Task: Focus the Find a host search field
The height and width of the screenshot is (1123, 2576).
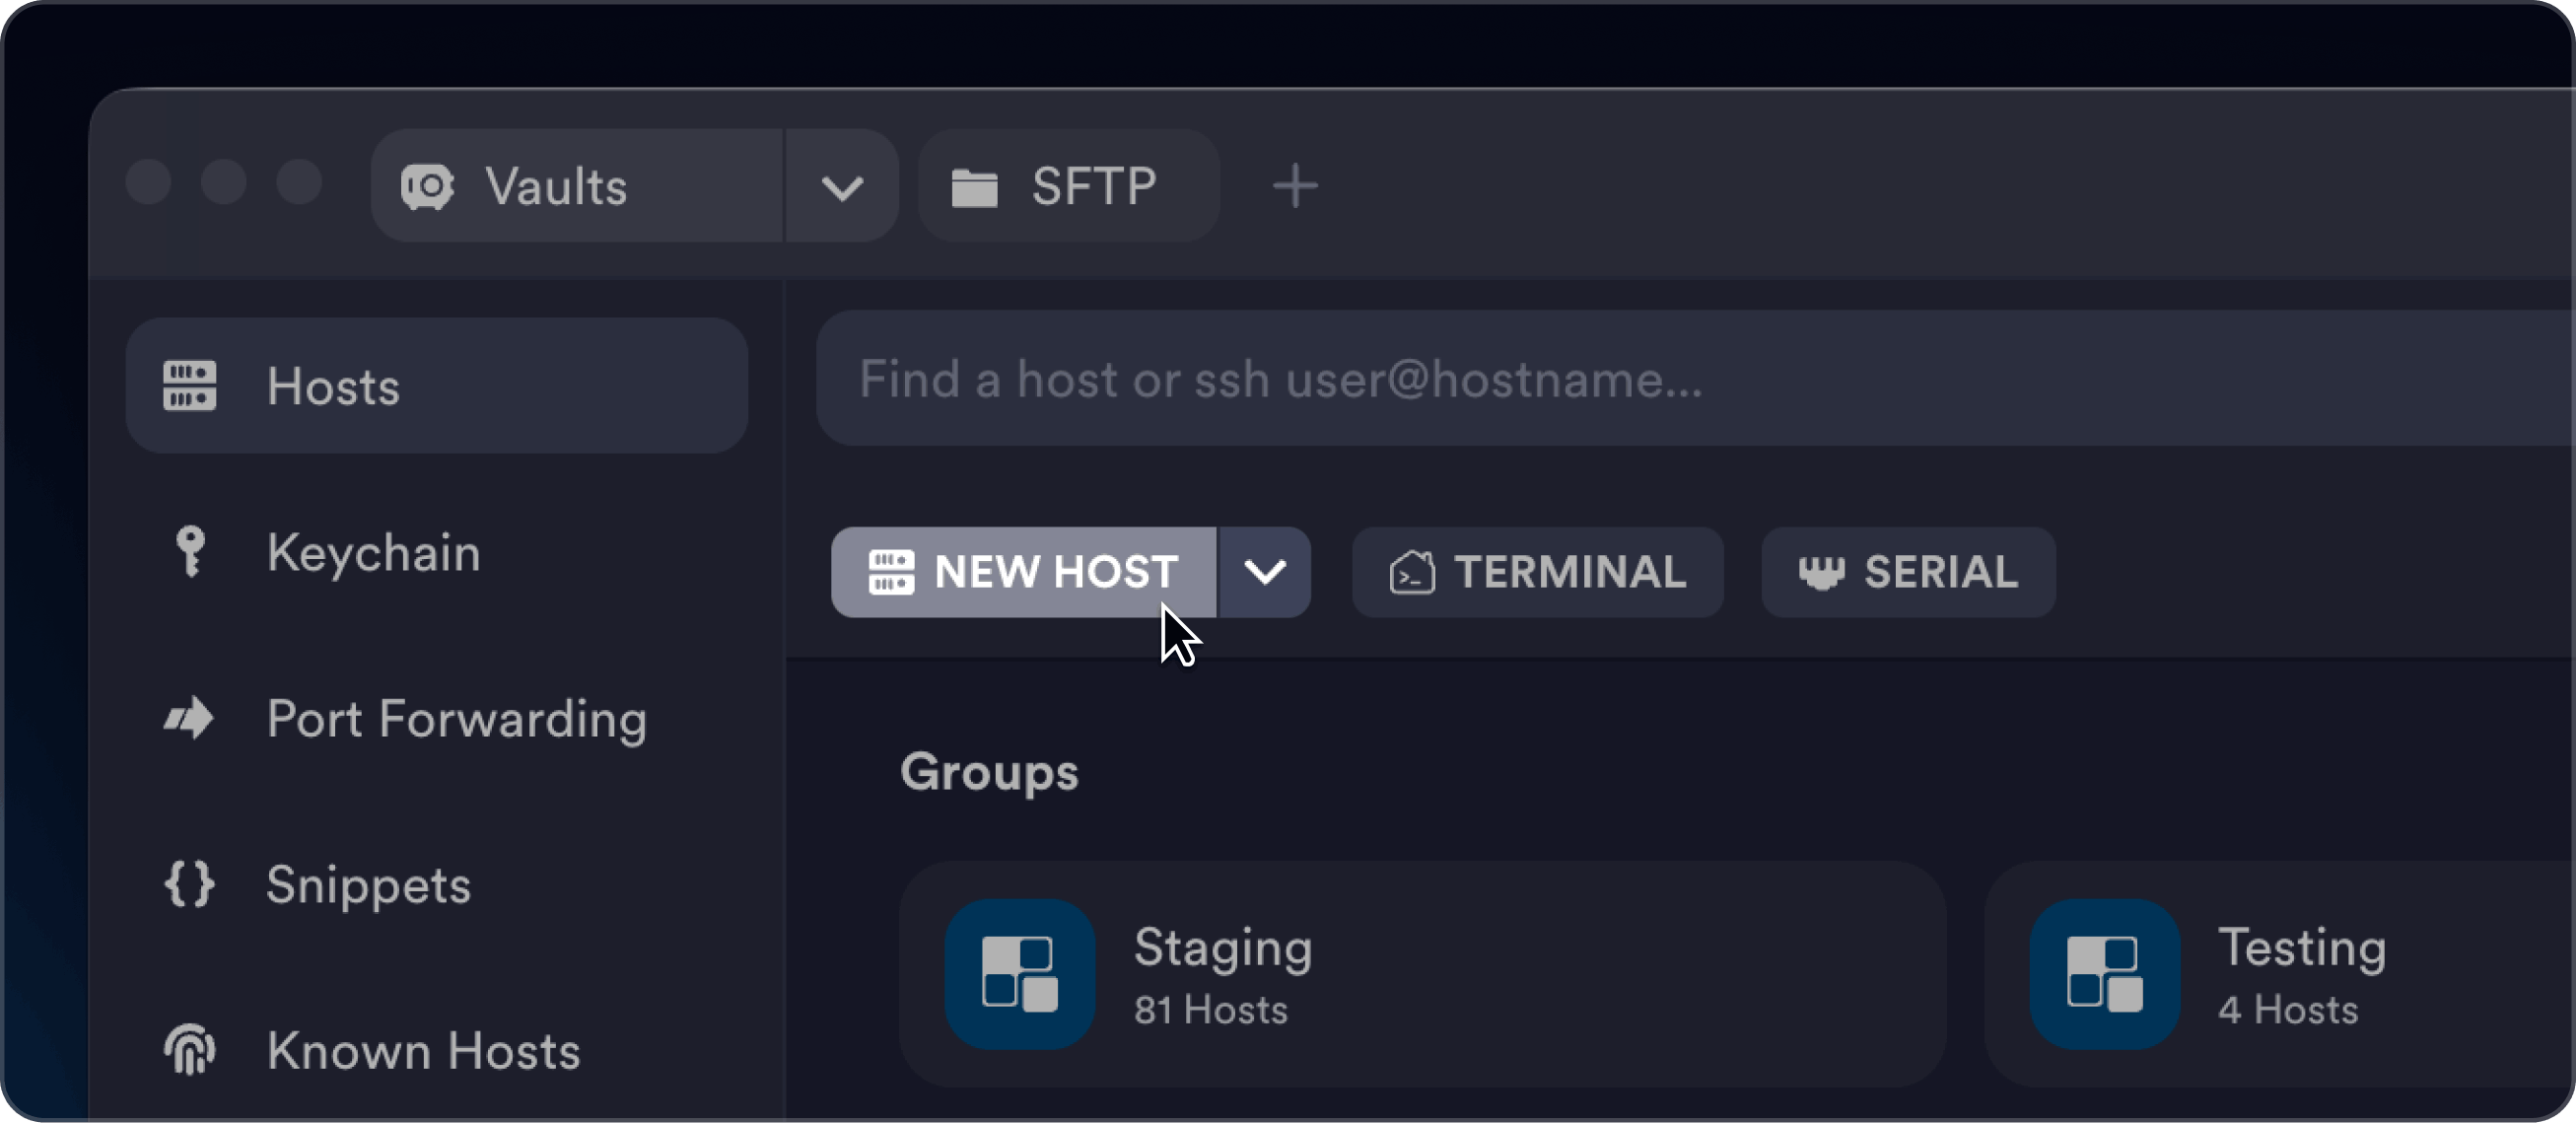Action: point(1695,379)
